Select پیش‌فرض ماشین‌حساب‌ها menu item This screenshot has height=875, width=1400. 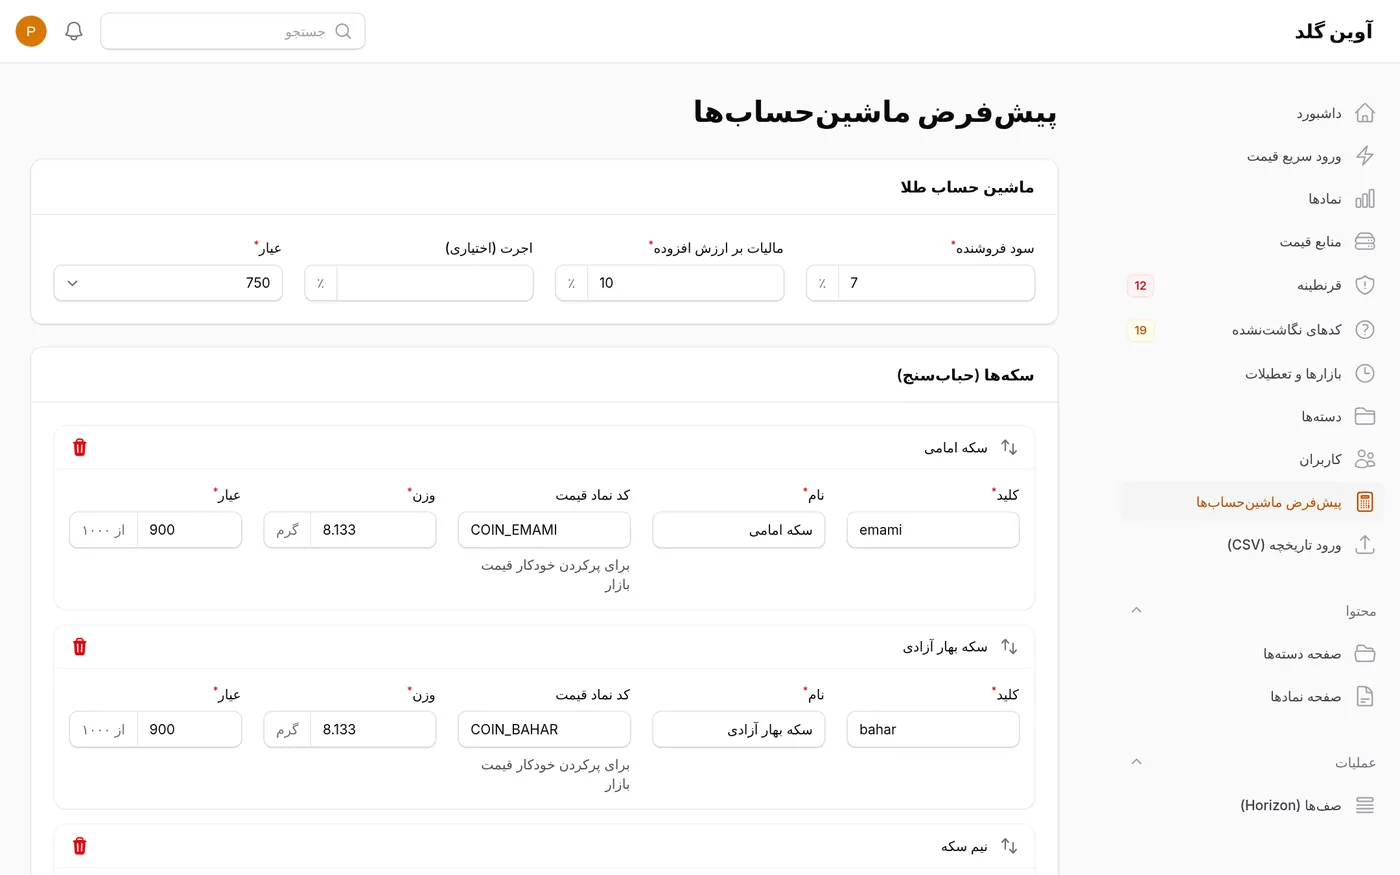[1252, 502]
